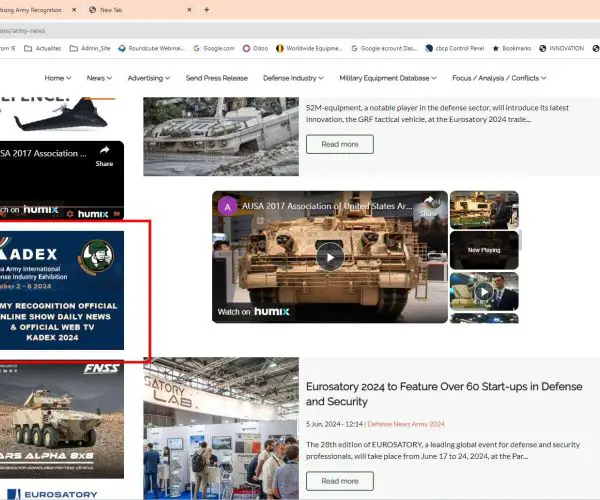600x500 pixels.
Task: Open Military Equipment Database menu
Action: pos(387,78)
